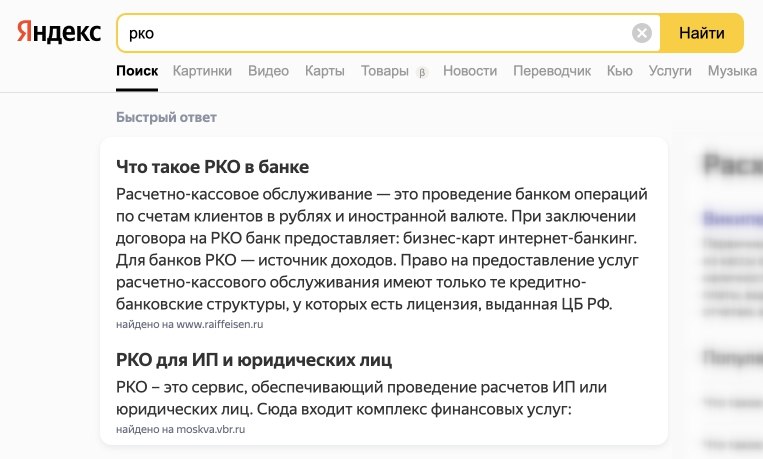Click the 'Быстрый ответ' section label
Image resolution: width=763 pixels, height=459 pixels.
[166, 117]
